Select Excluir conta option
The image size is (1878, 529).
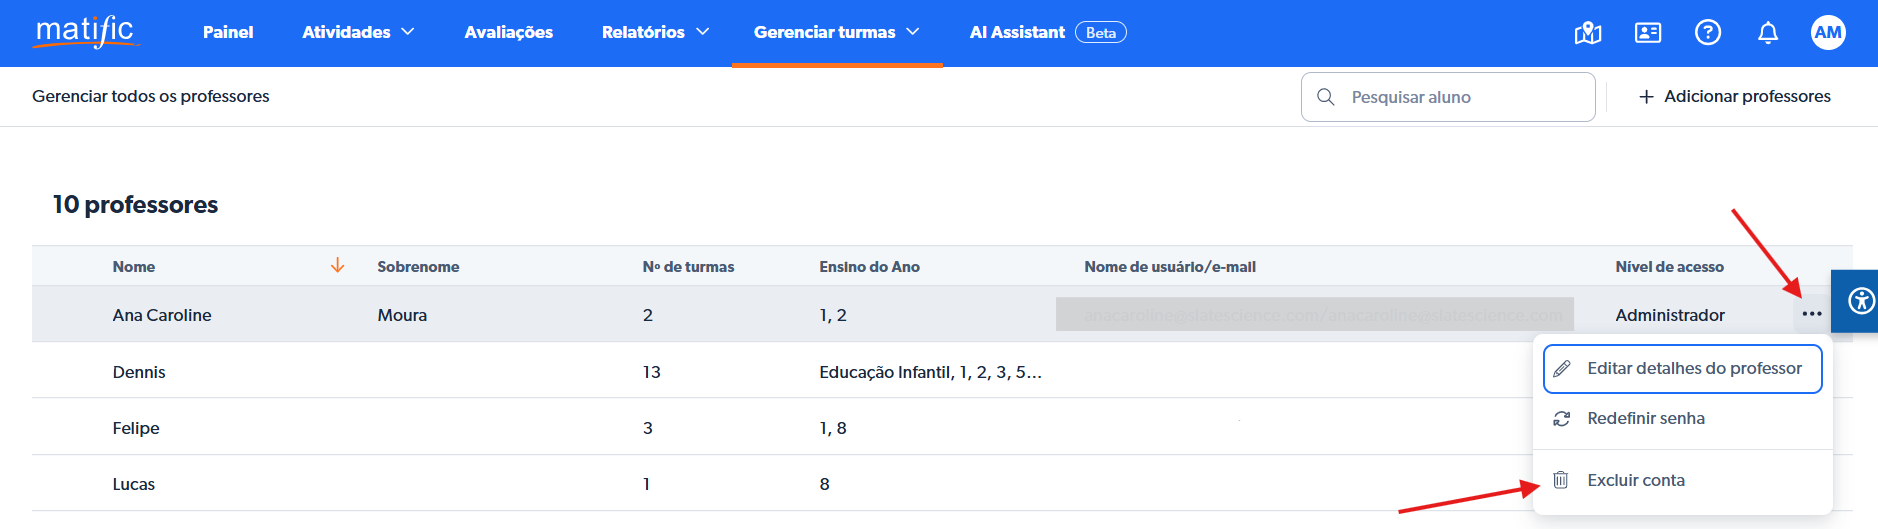click(1635, 480)
